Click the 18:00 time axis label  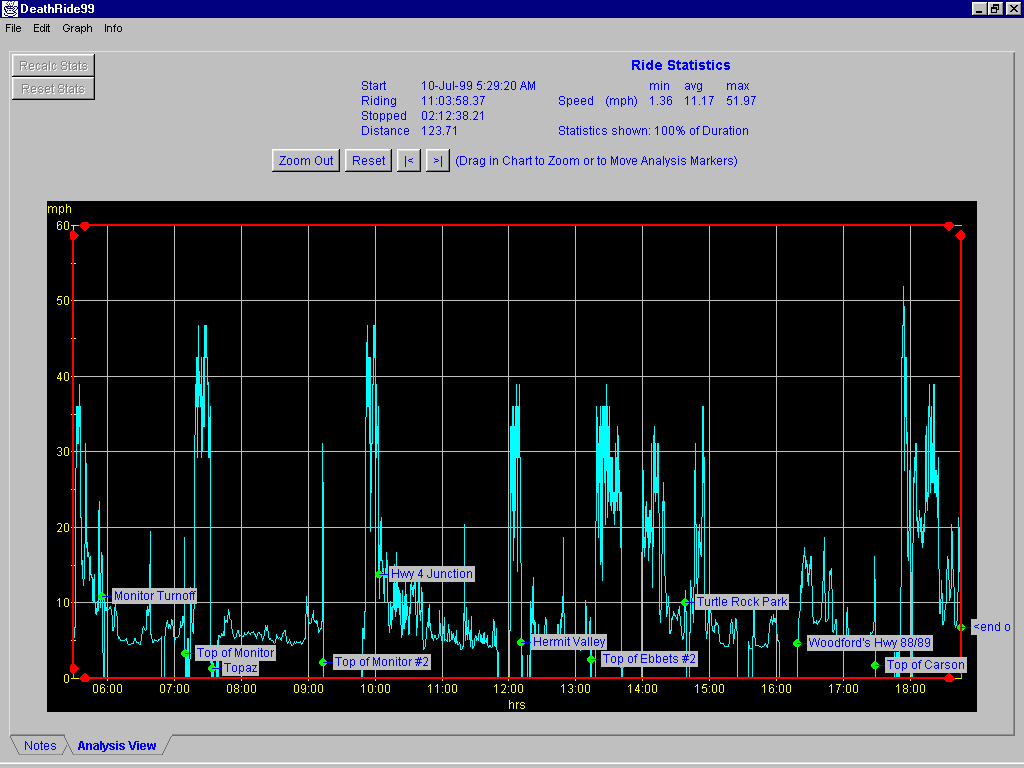click(x=910, y=689)
